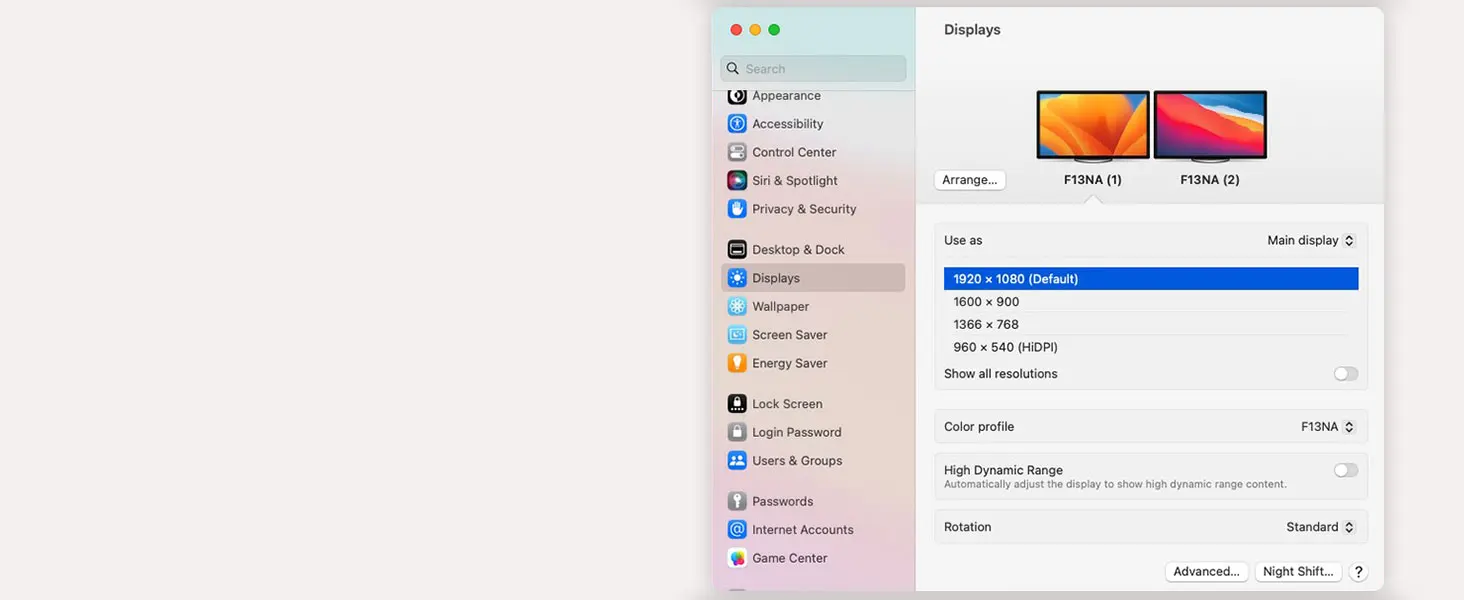Select the F13NA (2) display thumbnail
1464x600 pixels.
(x=1210, y=126)
